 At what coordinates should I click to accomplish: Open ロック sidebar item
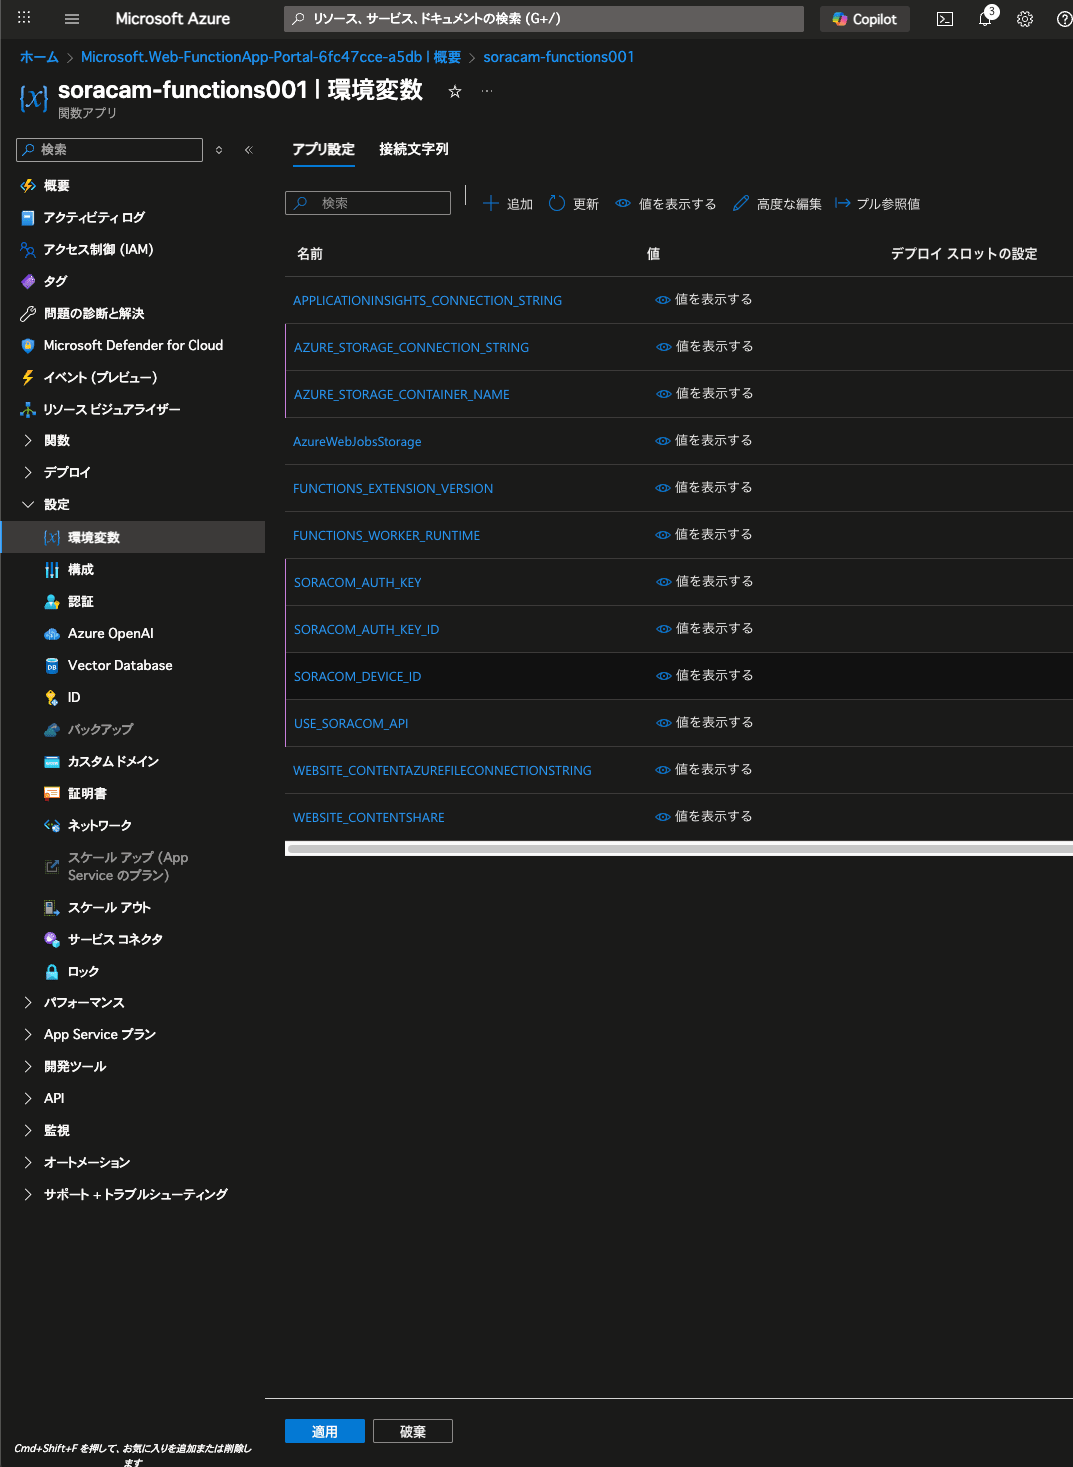pyautogui.click(x=83, y=972)
